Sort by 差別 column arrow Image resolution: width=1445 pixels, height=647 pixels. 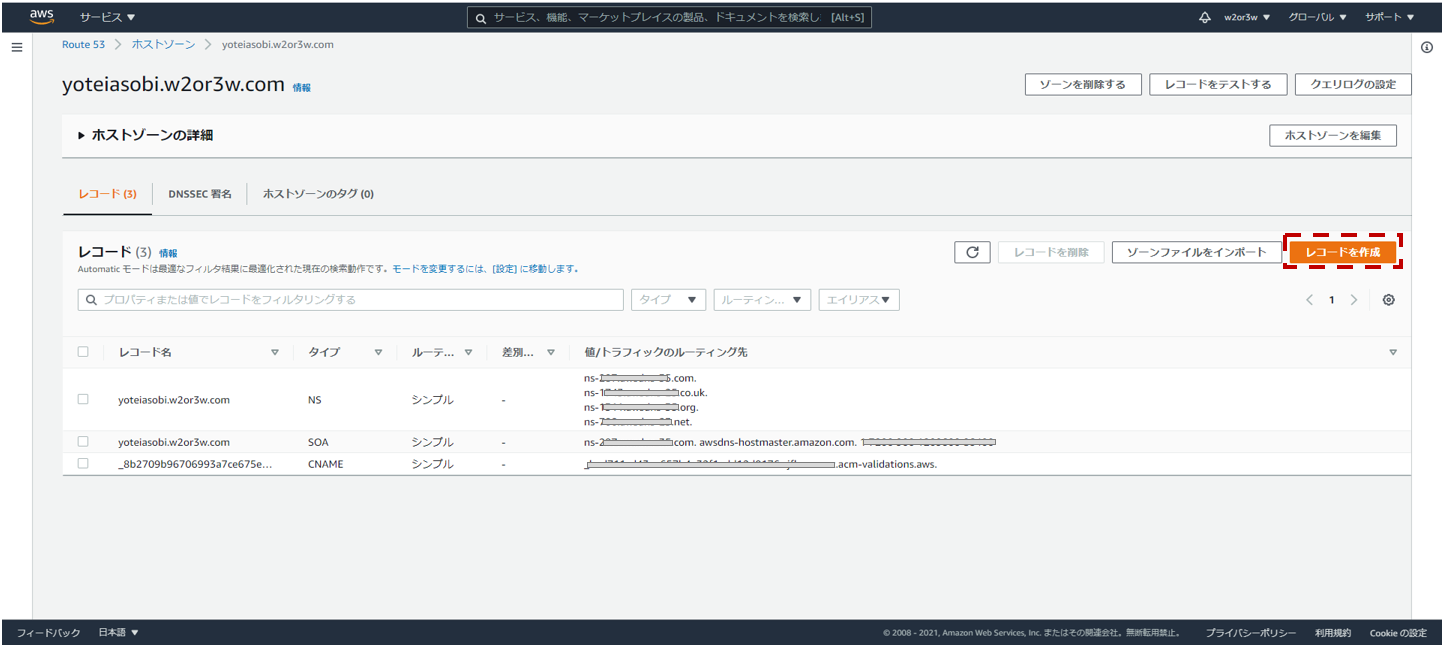click(550, 352)
